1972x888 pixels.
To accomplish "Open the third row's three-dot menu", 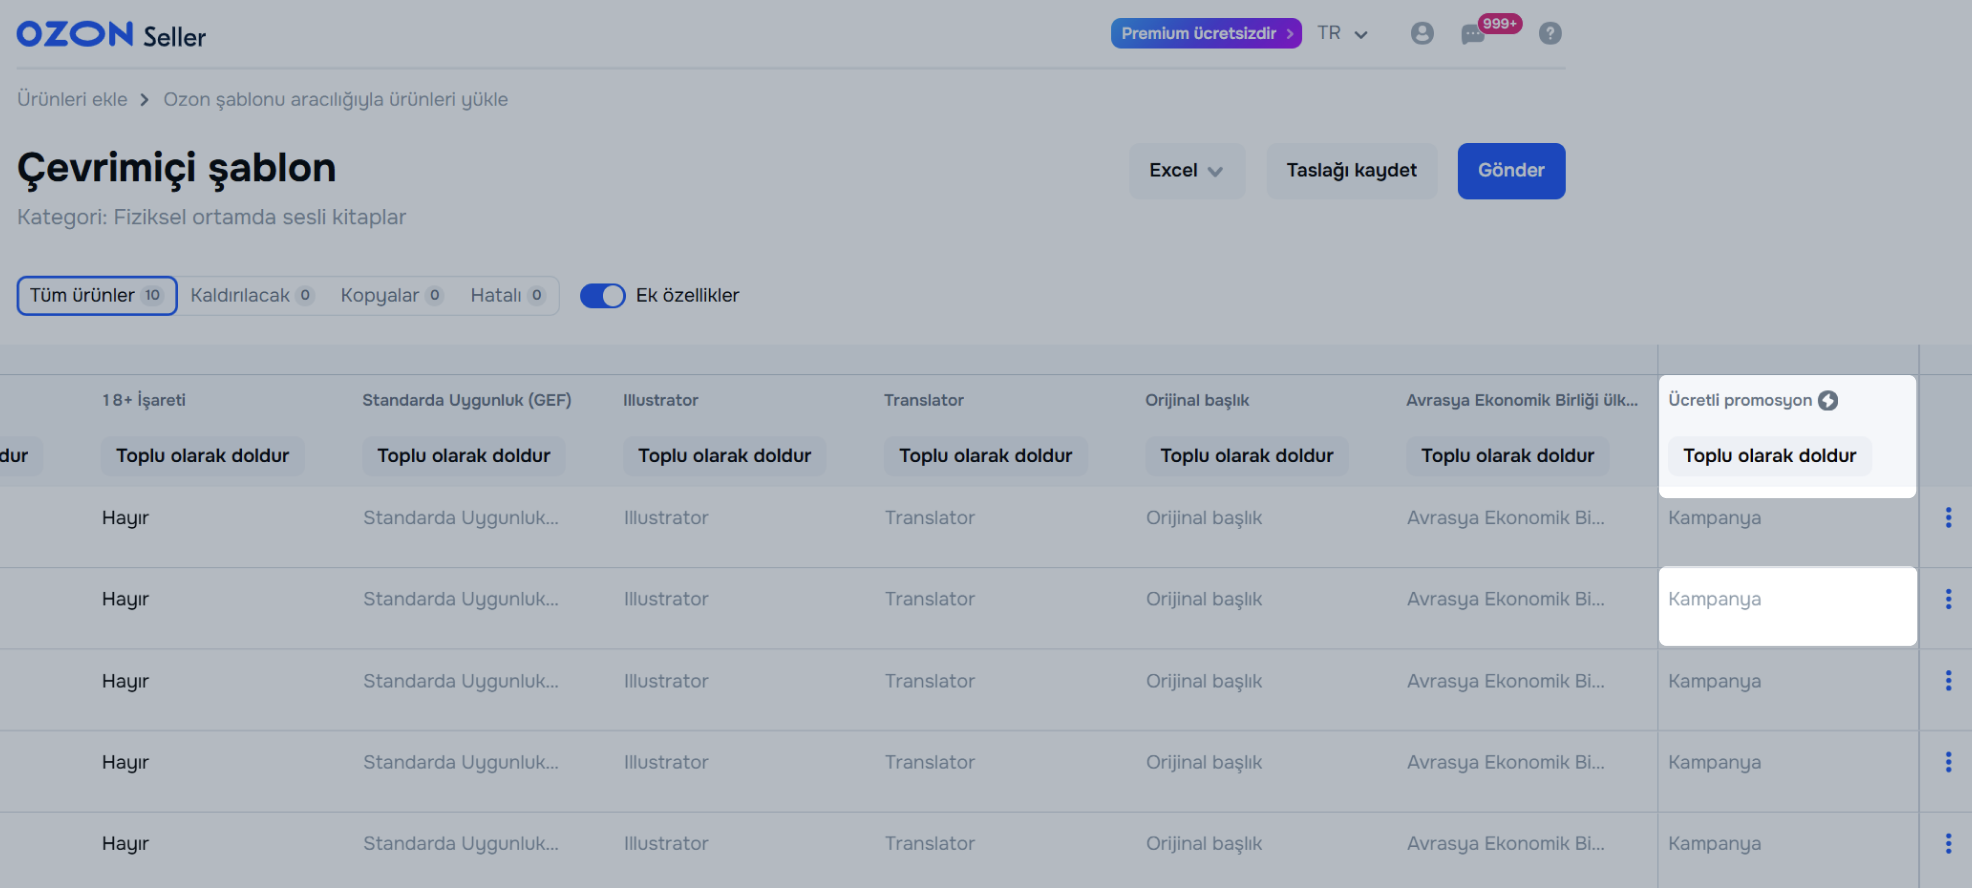I will pos(1947,681).
